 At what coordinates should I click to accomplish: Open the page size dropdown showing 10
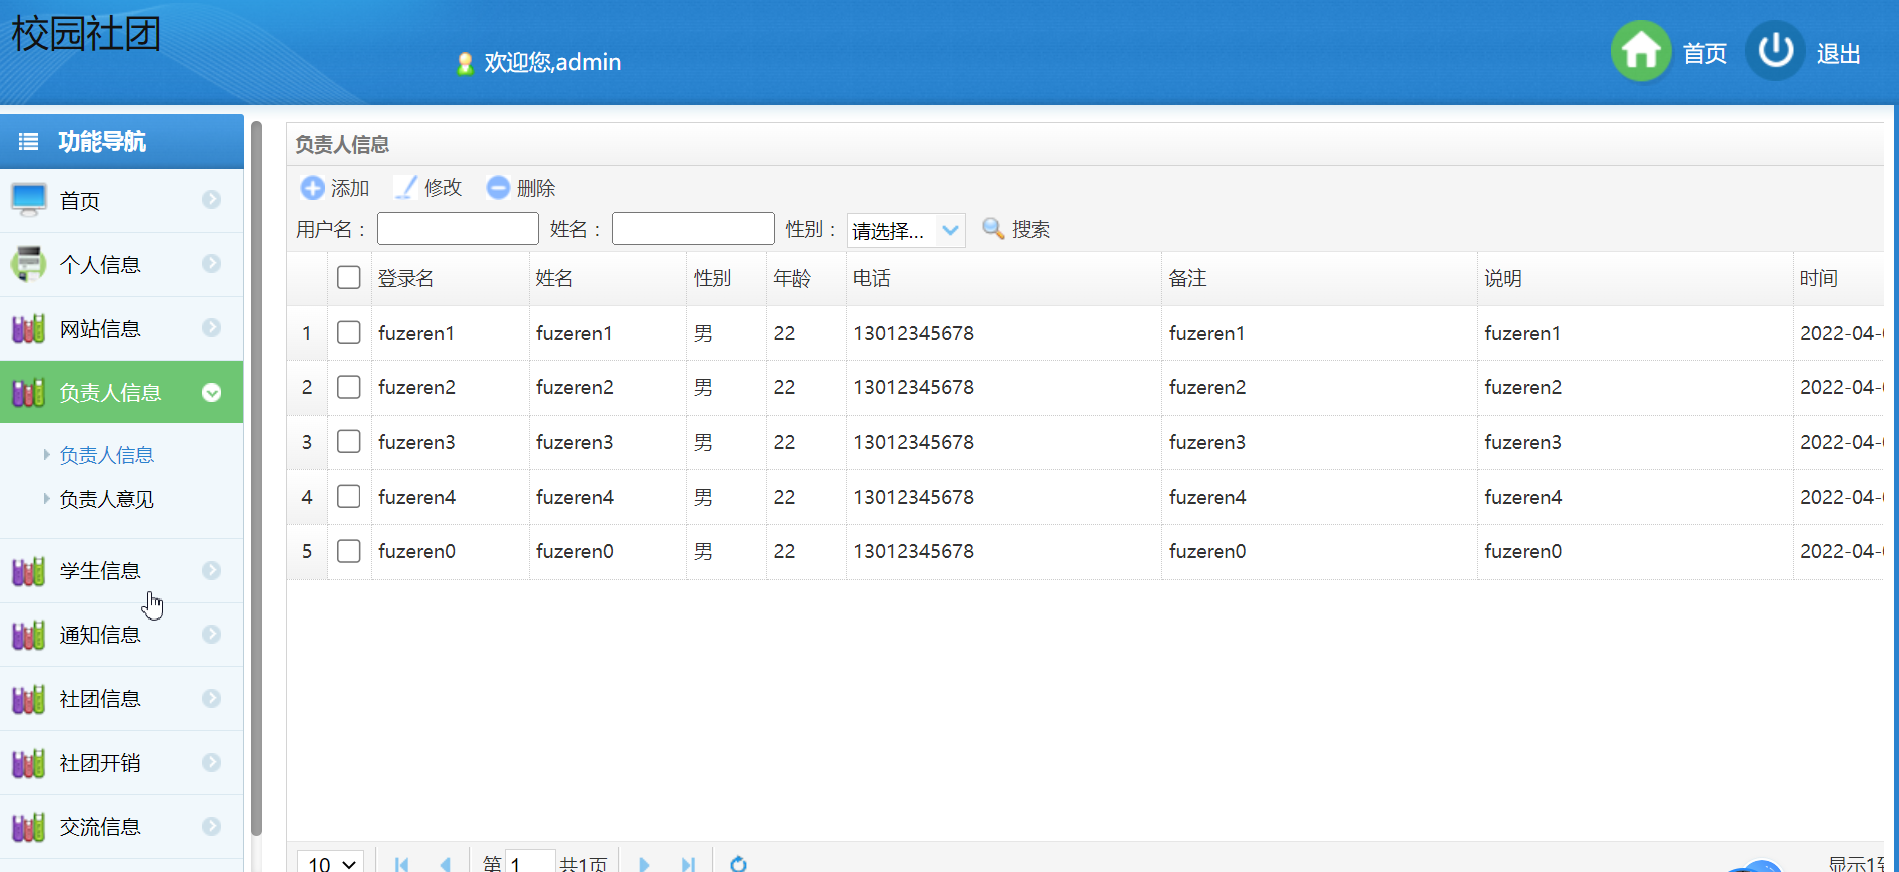pyautogui.click(x=331, y=863)
